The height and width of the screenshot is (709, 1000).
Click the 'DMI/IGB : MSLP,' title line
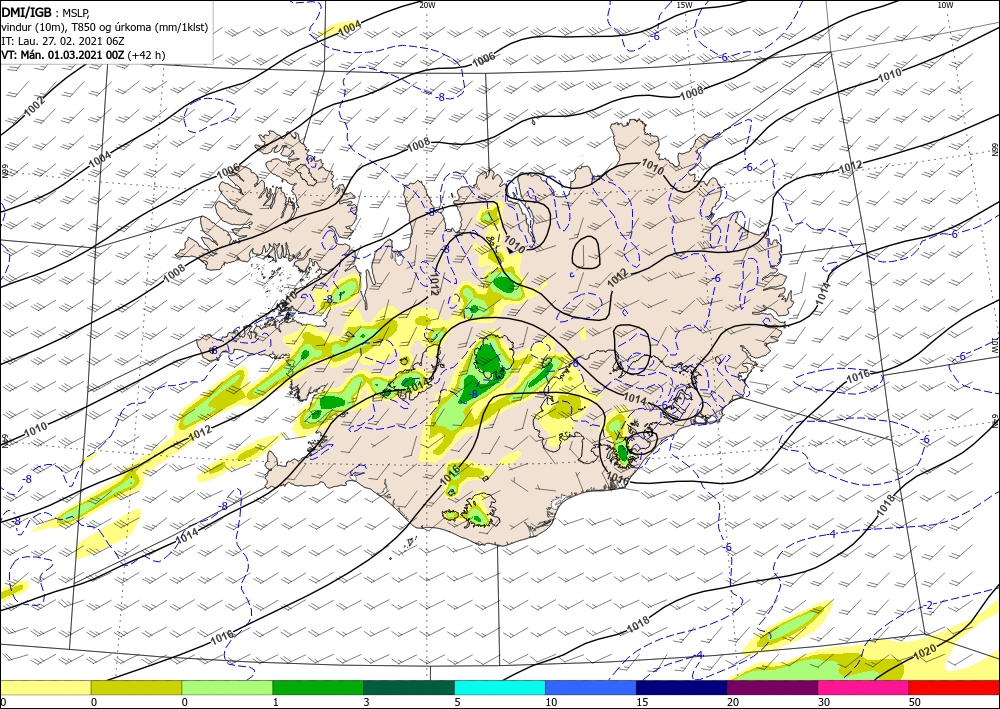(45, 13)
